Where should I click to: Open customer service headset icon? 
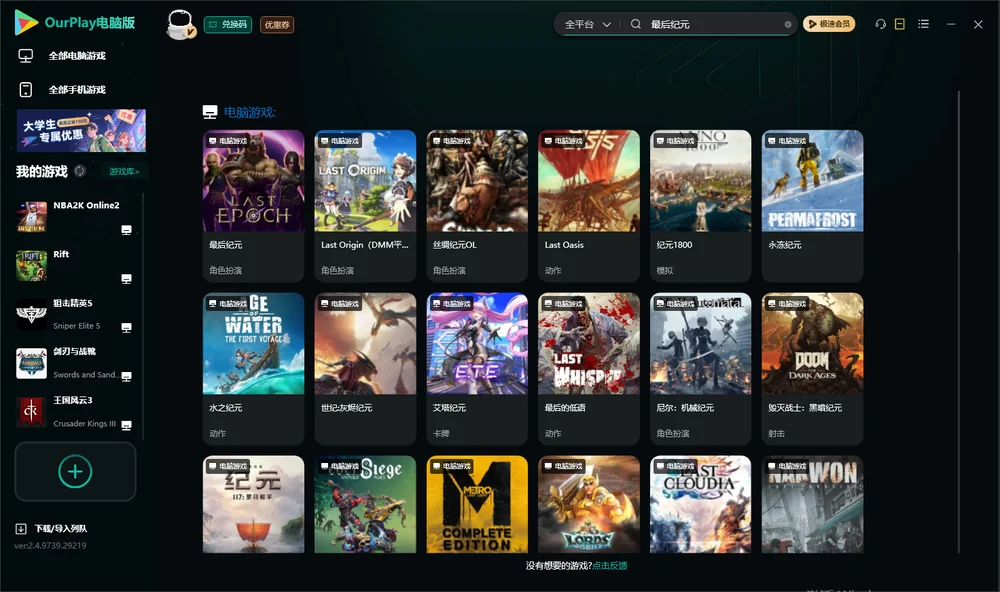[x=881, y=24]
